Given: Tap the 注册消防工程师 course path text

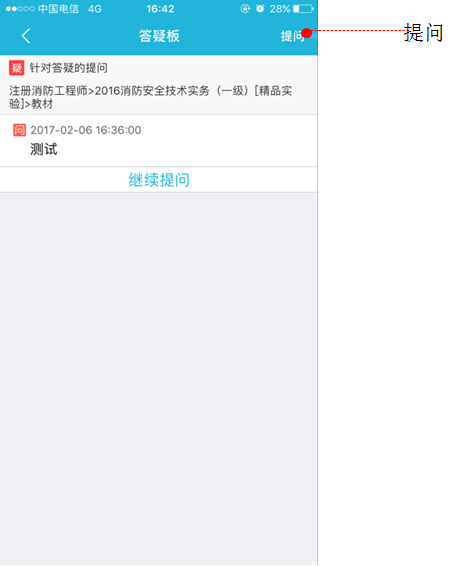Looking at the screenshot, I should pyautogui.click(x=151, y=97).
